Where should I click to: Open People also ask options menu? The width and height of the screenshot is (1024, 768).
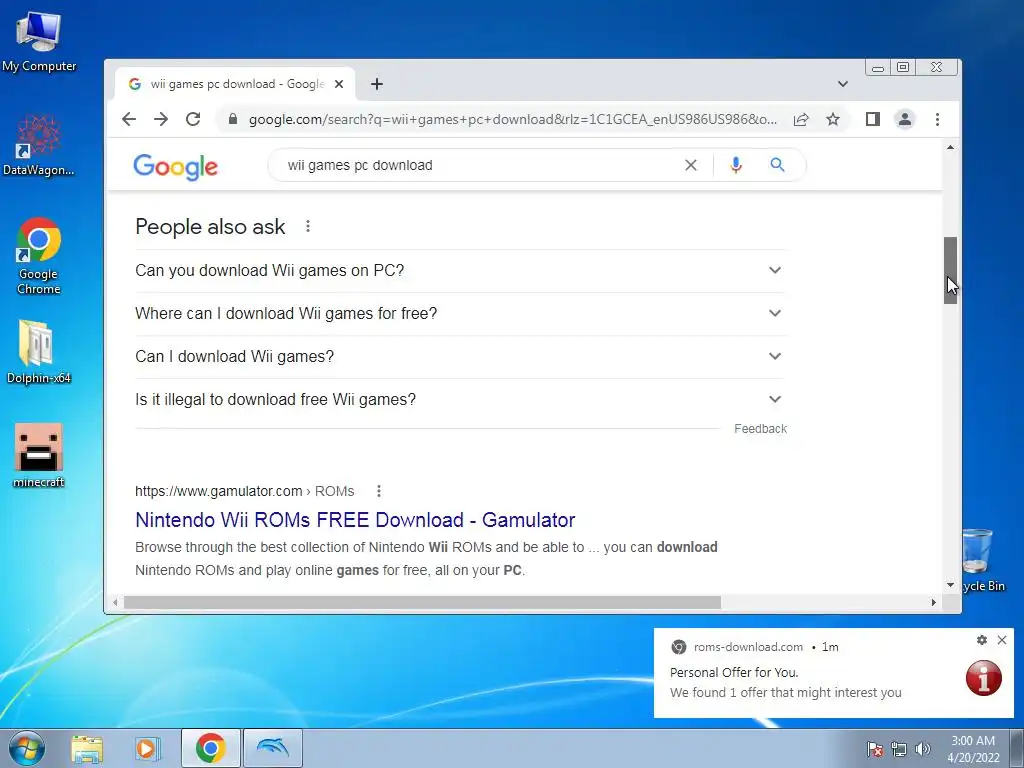308,227
